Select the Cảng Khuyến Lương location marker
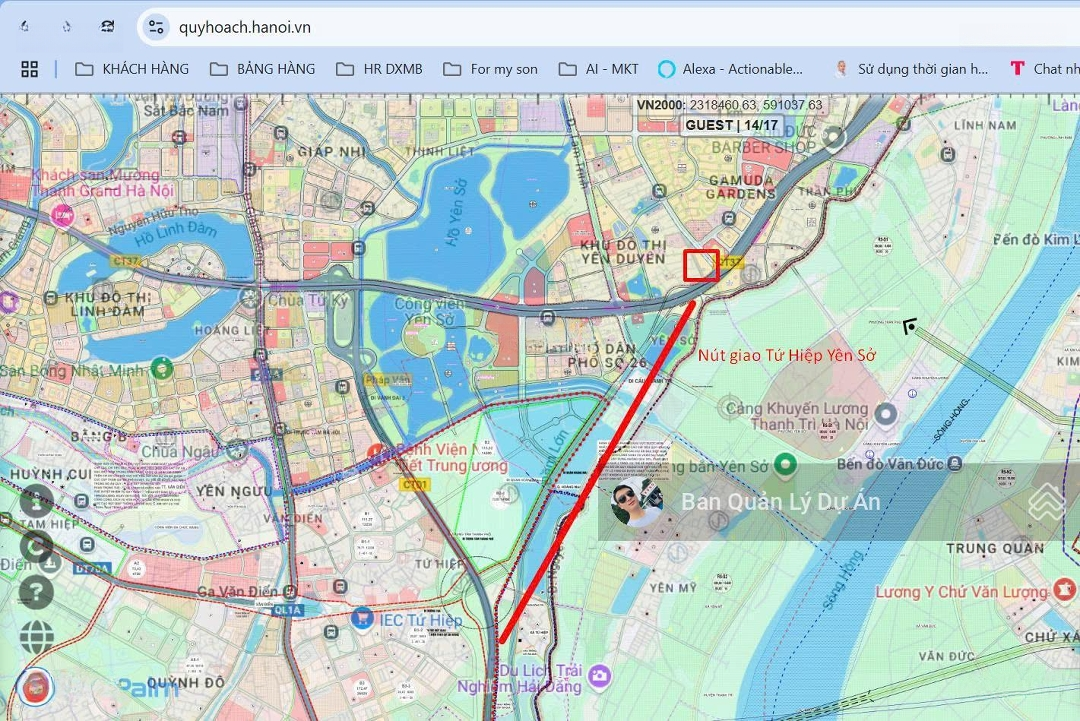The width and height of the screenshot is (1080, 721). click(x=885, y=414)
